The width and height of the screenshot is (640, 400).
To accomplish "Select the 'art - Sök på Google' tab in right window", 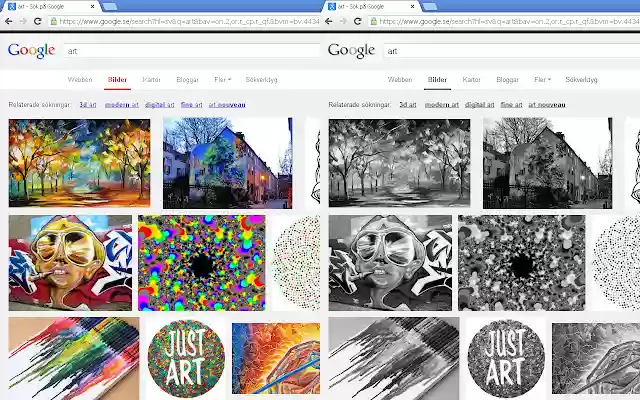I will tap(370, 7).
